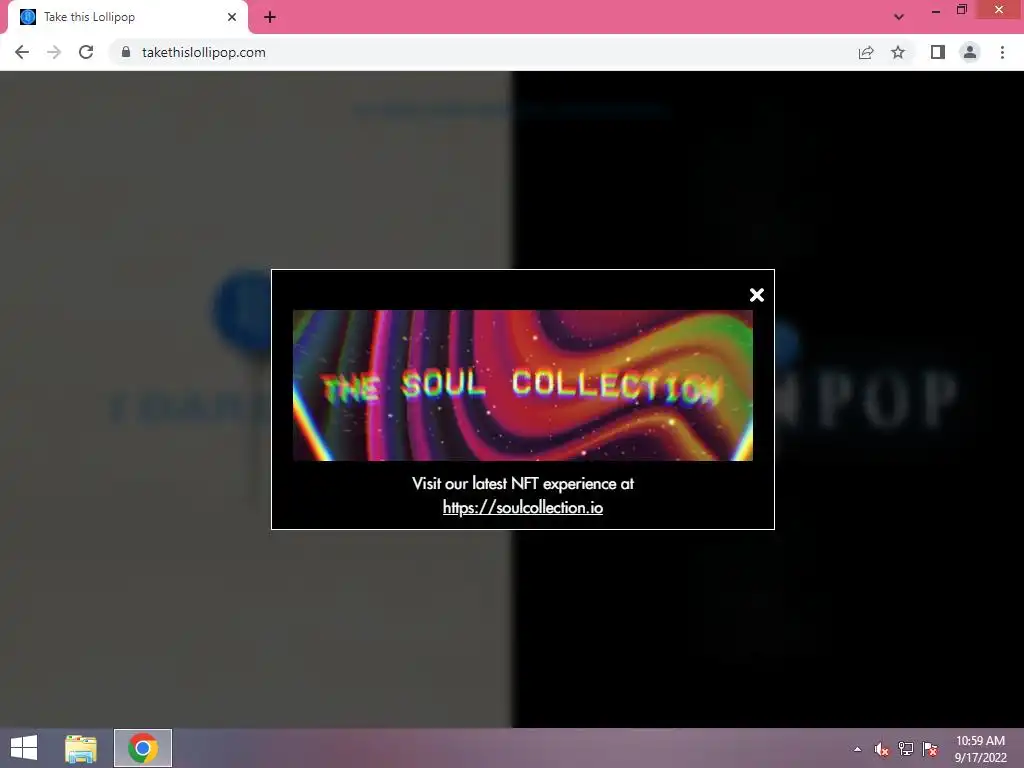Toggle the Chrome side panel
Image resolution: width=1024 pixels, height=768 pixels.
(x=938, y=52)
